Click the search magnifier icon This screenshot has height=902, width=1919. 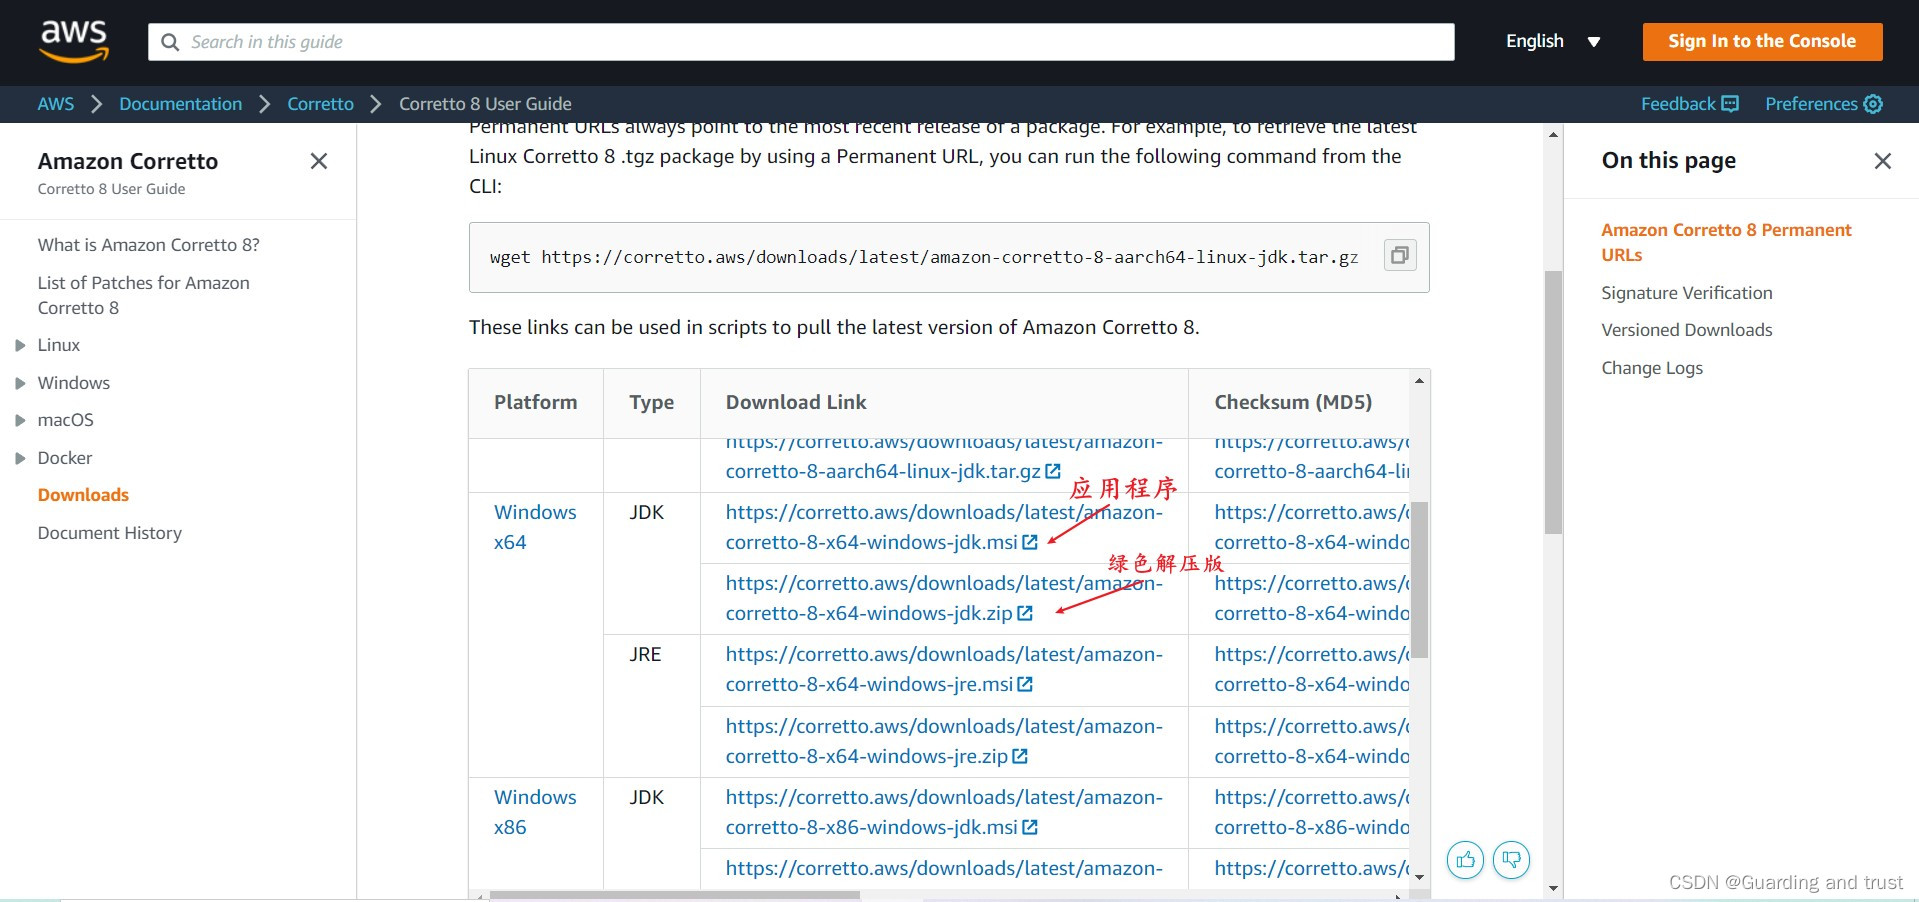tap(170, 42)
